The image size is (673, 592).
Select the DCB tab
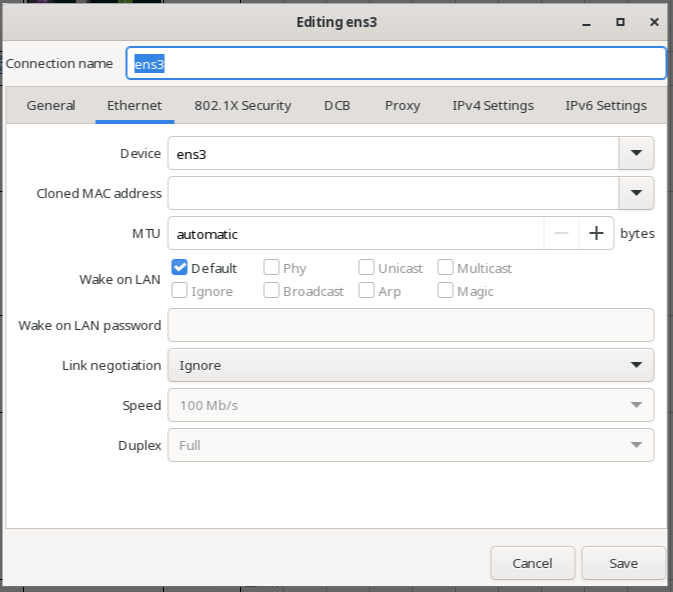337,105
